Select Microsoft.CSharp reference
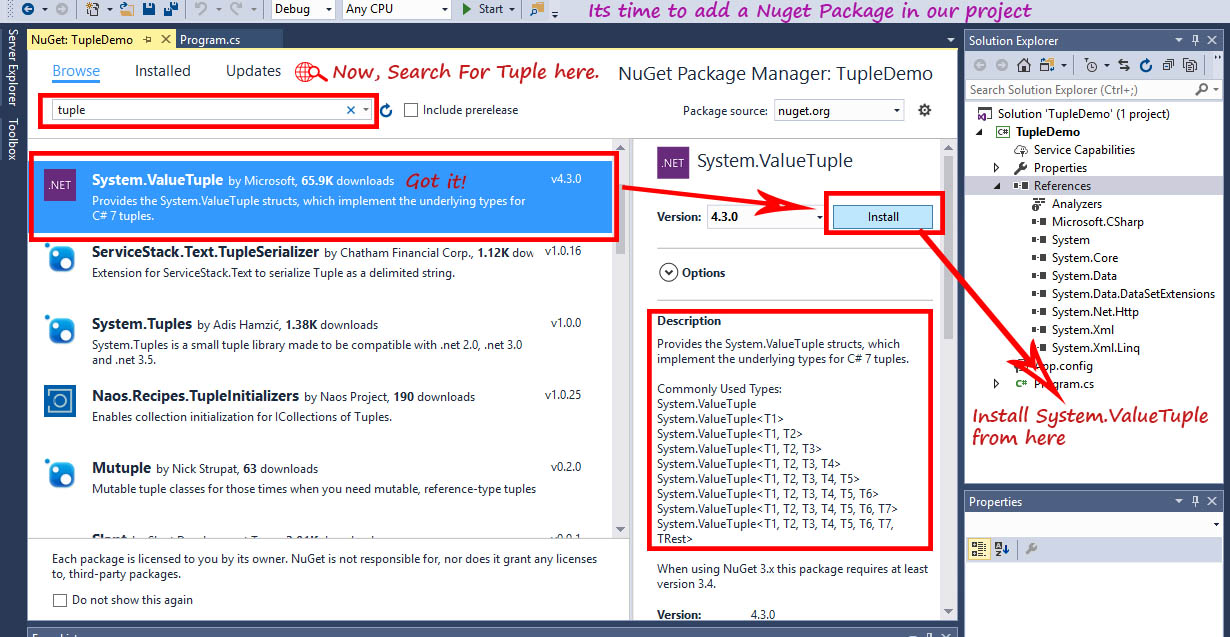 point(1097,222)
